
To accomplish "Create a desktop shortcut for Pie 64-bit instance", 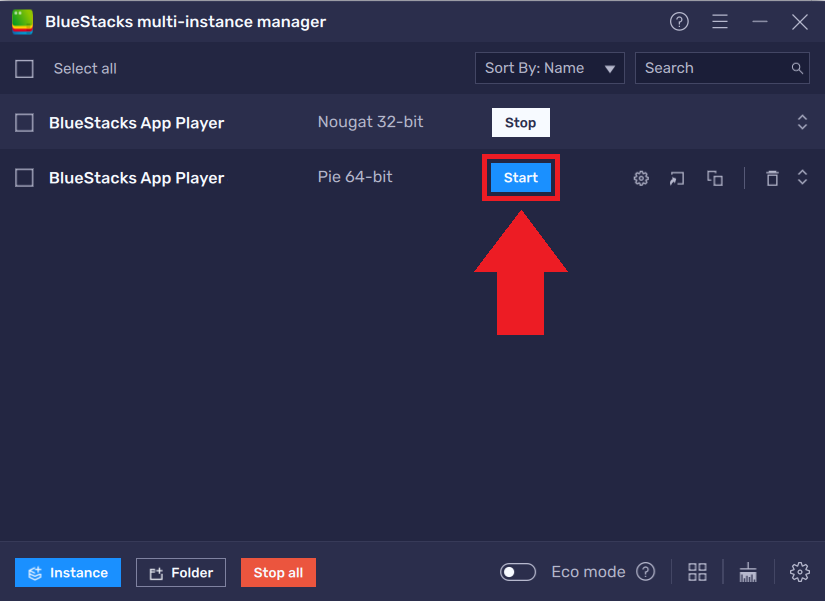I will pyautogui.click(x=676, y=177).
